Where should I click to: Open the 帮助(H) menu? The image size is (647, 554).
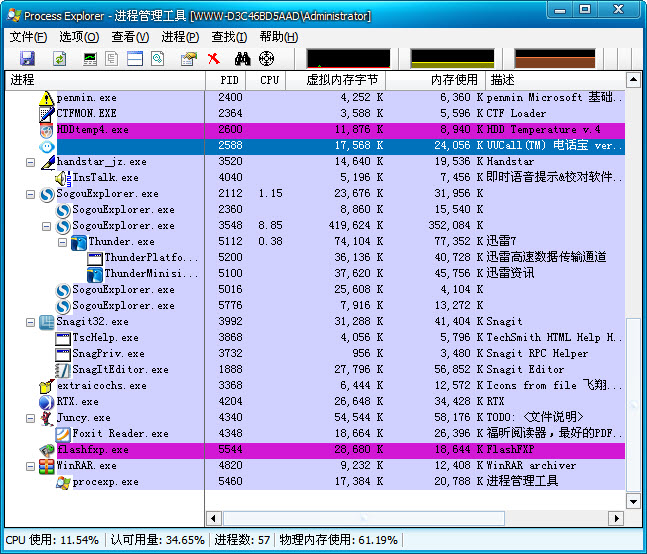(x=278, y=37)
